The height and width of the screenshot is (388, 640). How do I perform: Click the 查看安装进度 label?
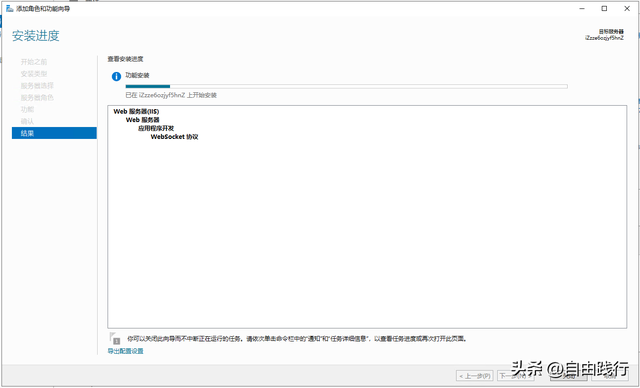click(125, 59)
